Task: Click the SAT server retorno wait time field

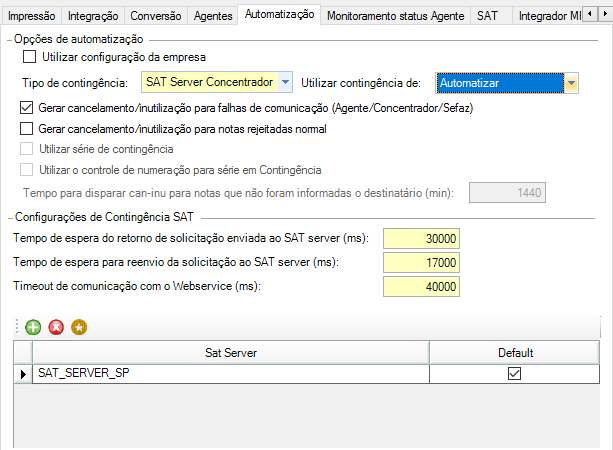Action: click(x=422, y=238)
